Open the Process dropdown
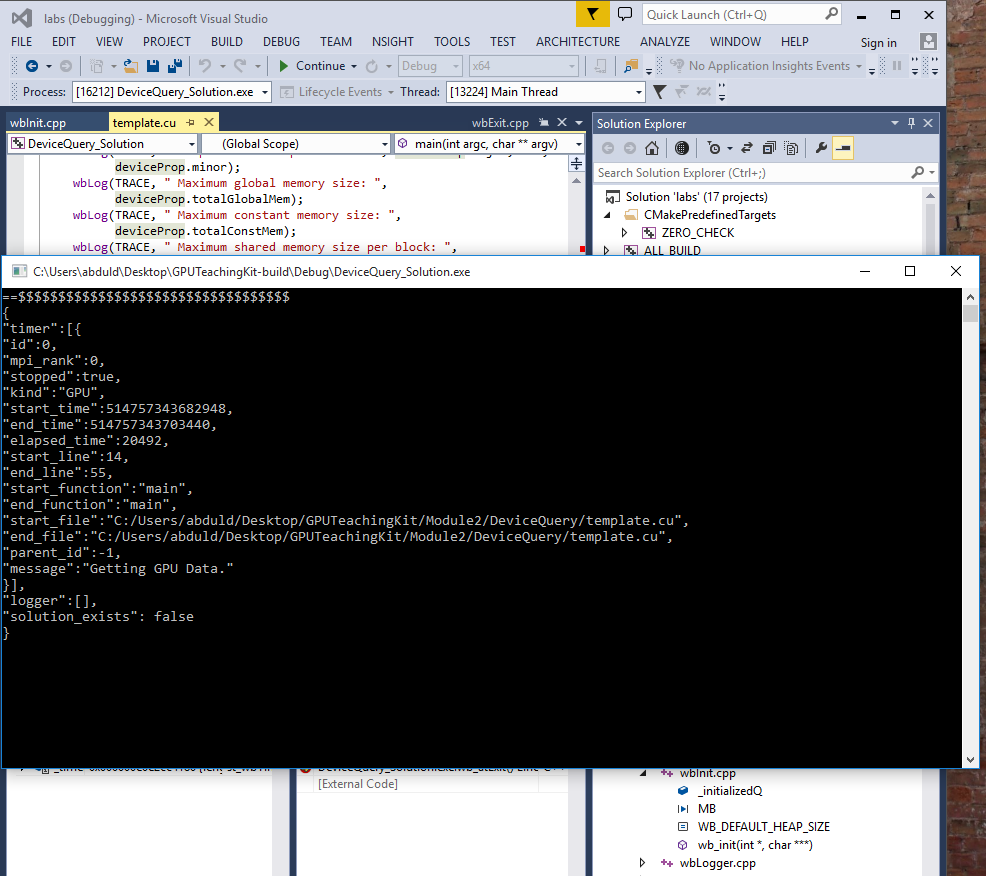 pos(265,92)
